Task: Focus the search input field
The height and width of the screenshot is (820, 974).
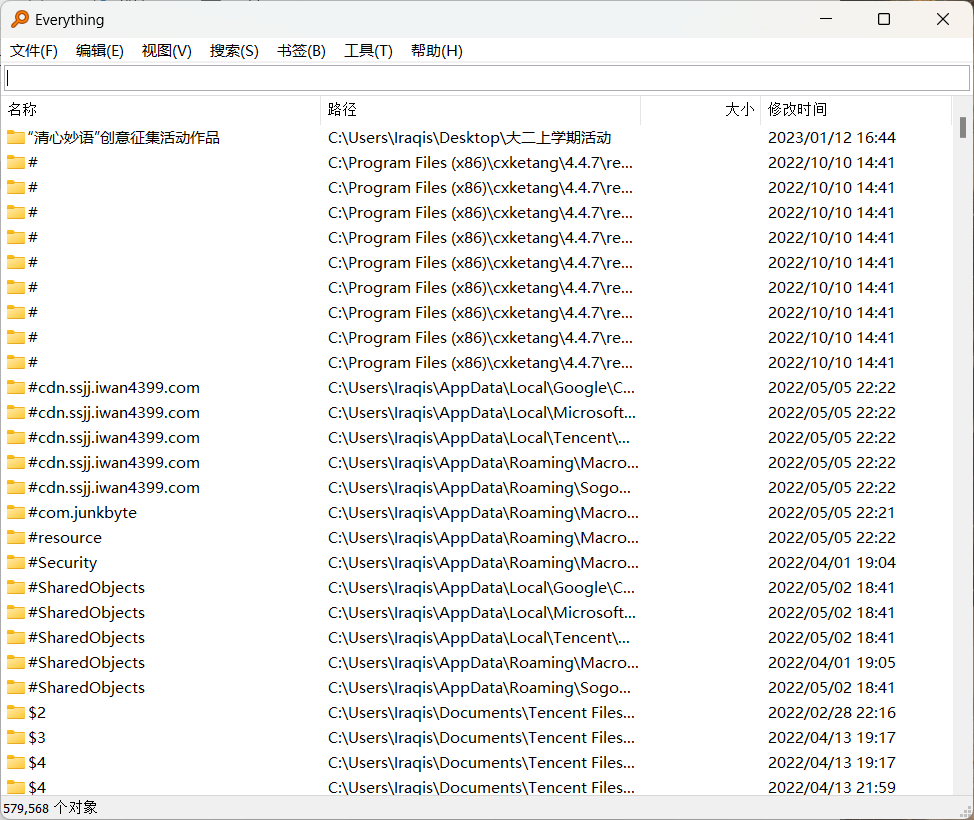Action: click(x=486, y=78)
